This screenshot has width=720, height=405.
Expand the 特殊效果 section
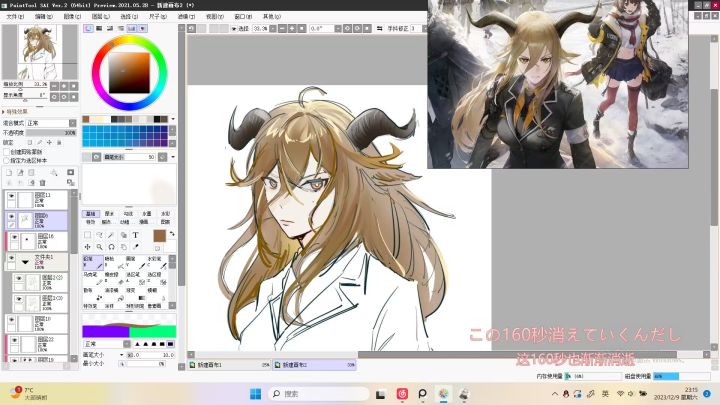[4, 112]
